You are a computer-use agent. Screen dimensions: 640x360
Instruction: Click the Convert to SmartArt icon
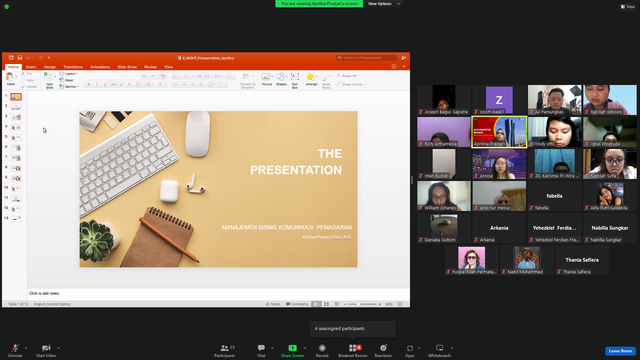(246, 77)
